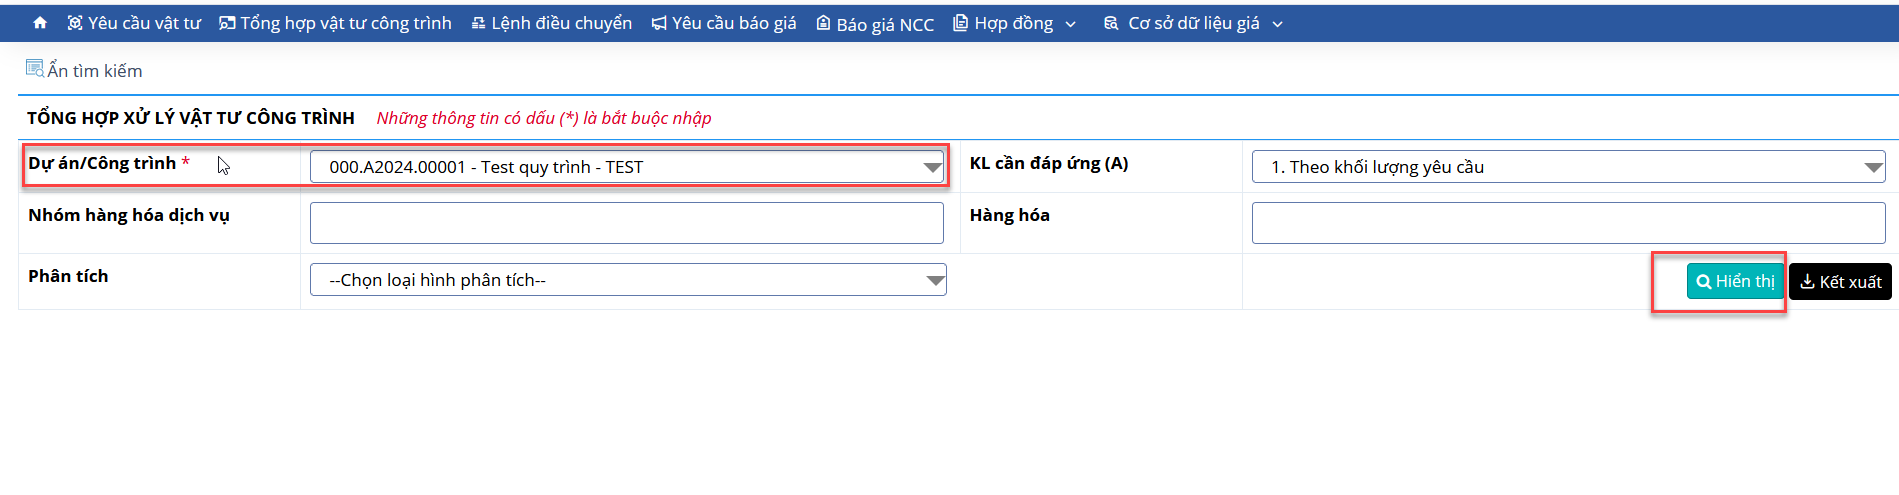Click the Hiển thị search button

pyautogui.click(x=1735, y=282)
